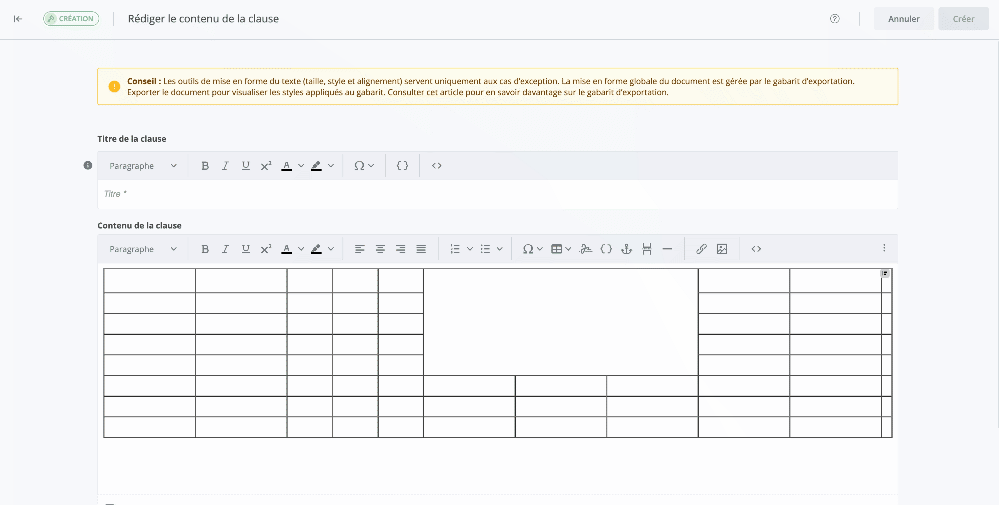
Task: Expand the highlight color options in the content toolbar
Action: (x=331, y=249)
